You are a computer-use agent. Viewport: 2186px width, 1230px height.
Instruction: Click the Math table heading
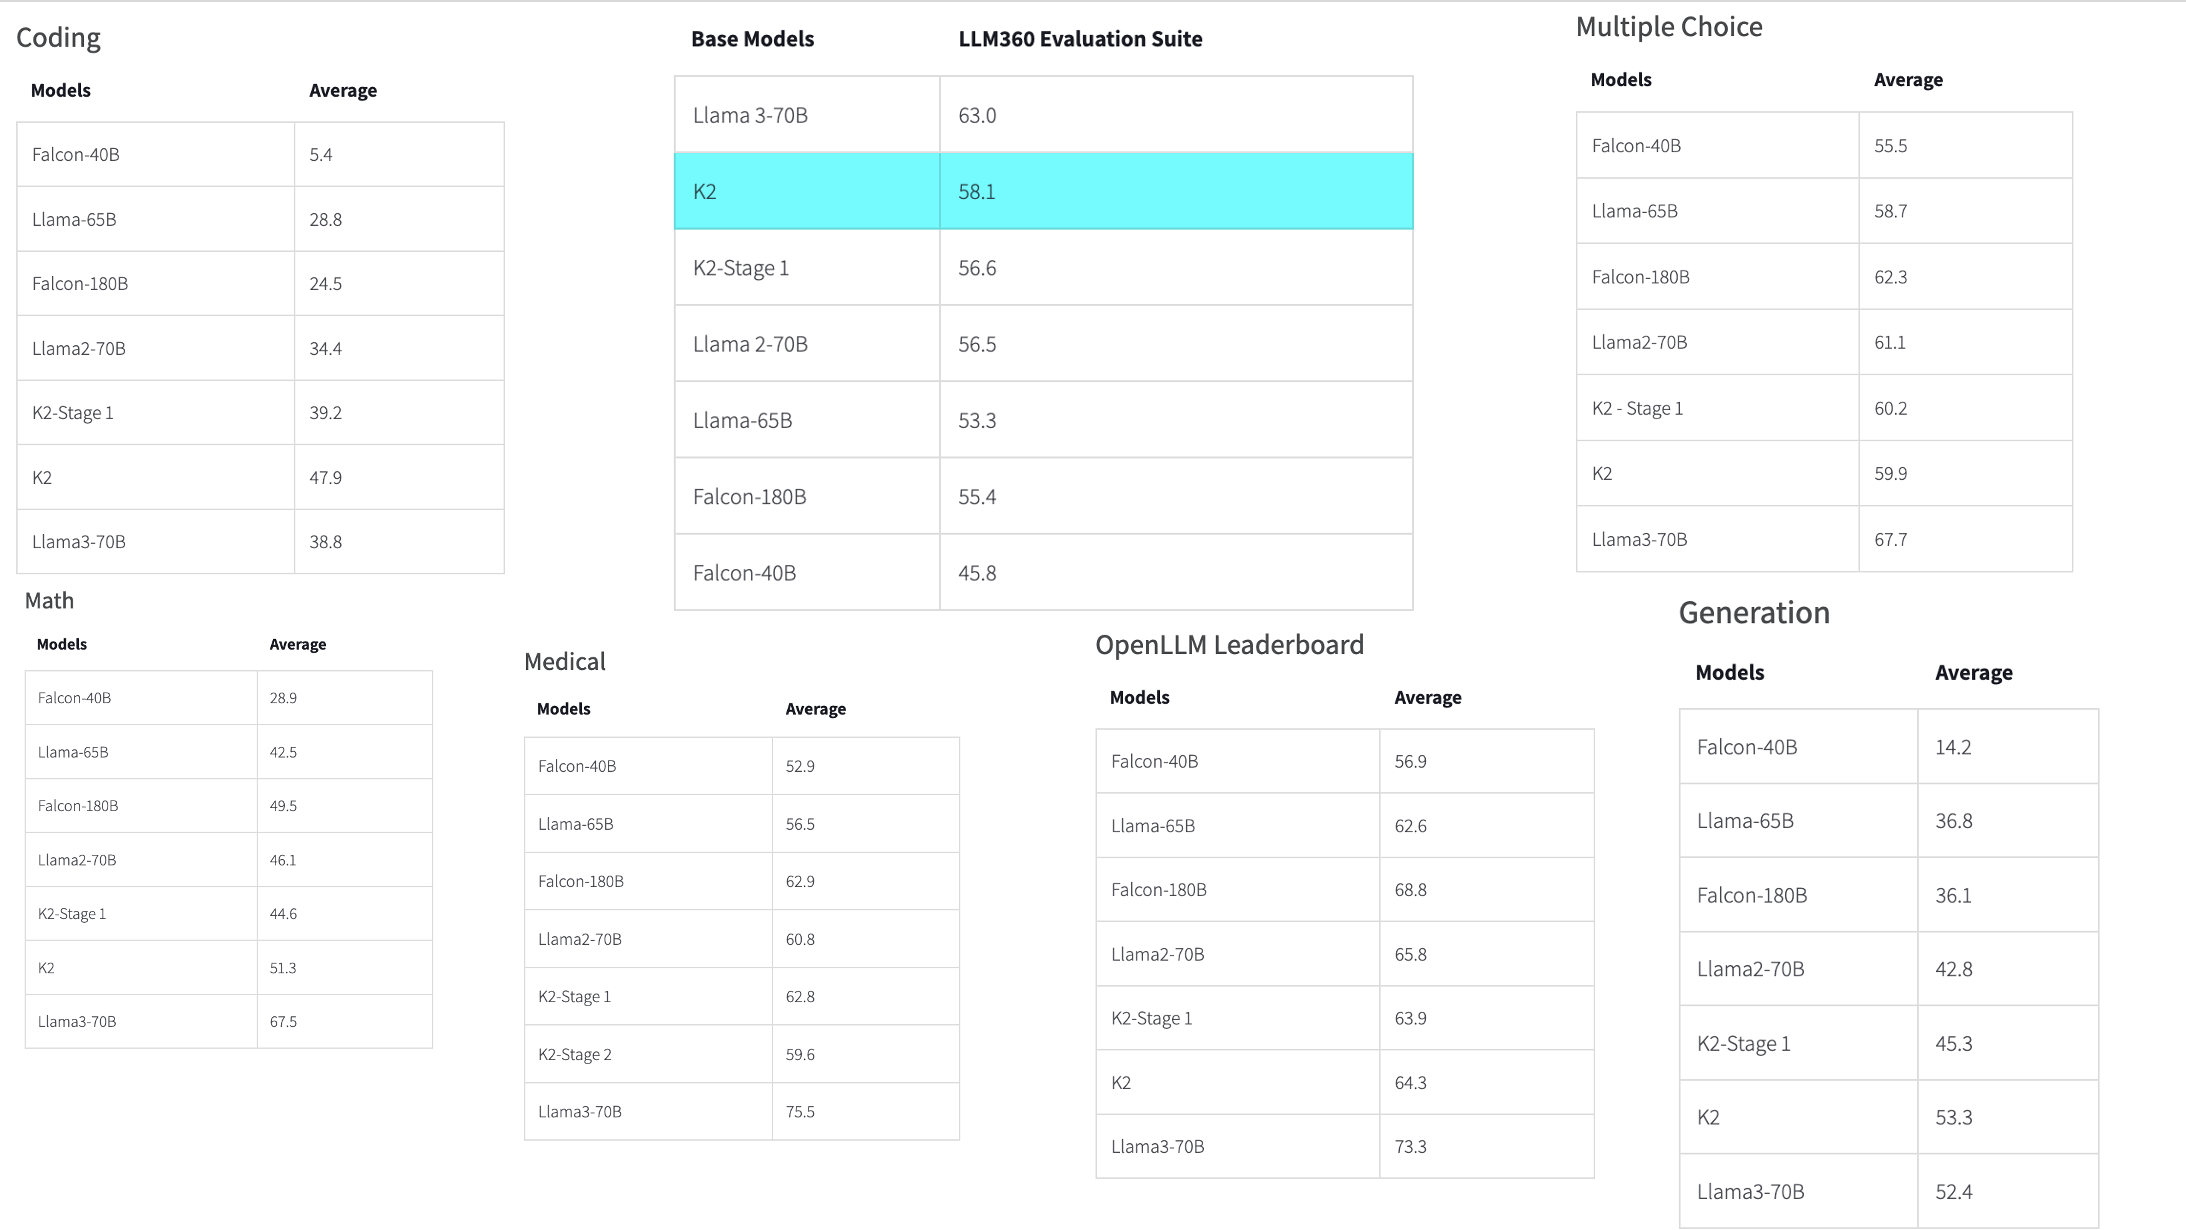[49, 600]
